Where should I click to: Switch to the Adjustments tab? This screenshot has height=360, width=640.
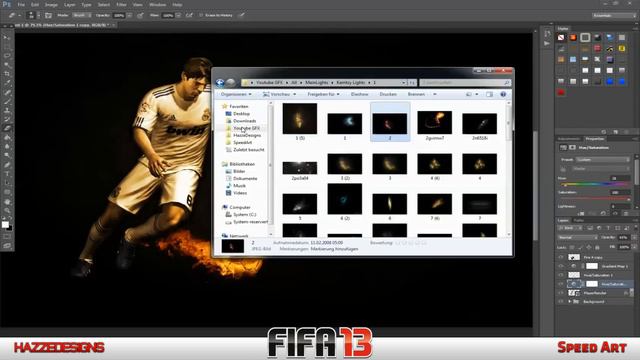tap(569, 139)
